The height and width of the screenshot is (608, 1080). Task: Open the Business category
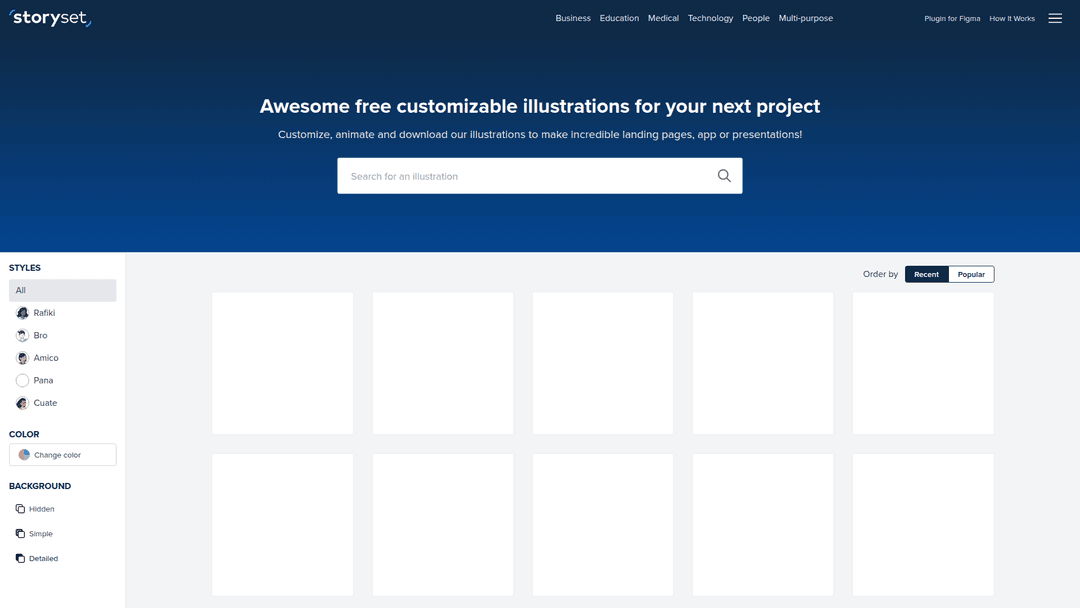(x=573, y=18)
